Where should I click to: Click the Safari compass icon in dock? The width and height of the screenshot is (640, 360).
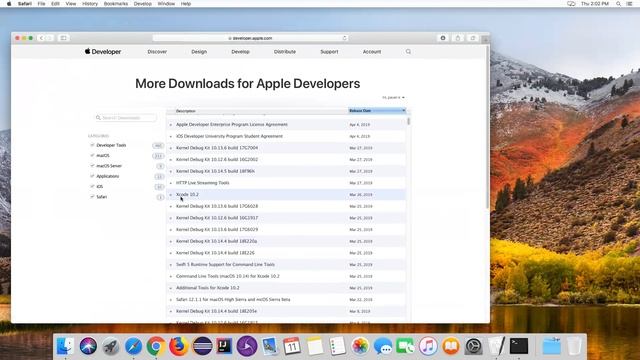tap(133, 346)
